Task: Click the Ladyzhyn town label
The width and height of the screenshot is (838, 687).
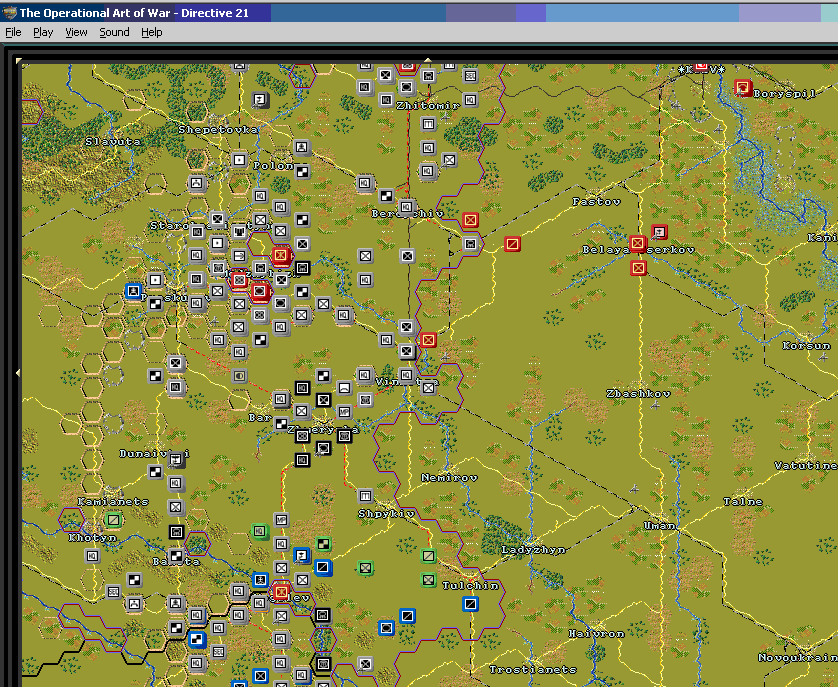Action: pos(533,550)
